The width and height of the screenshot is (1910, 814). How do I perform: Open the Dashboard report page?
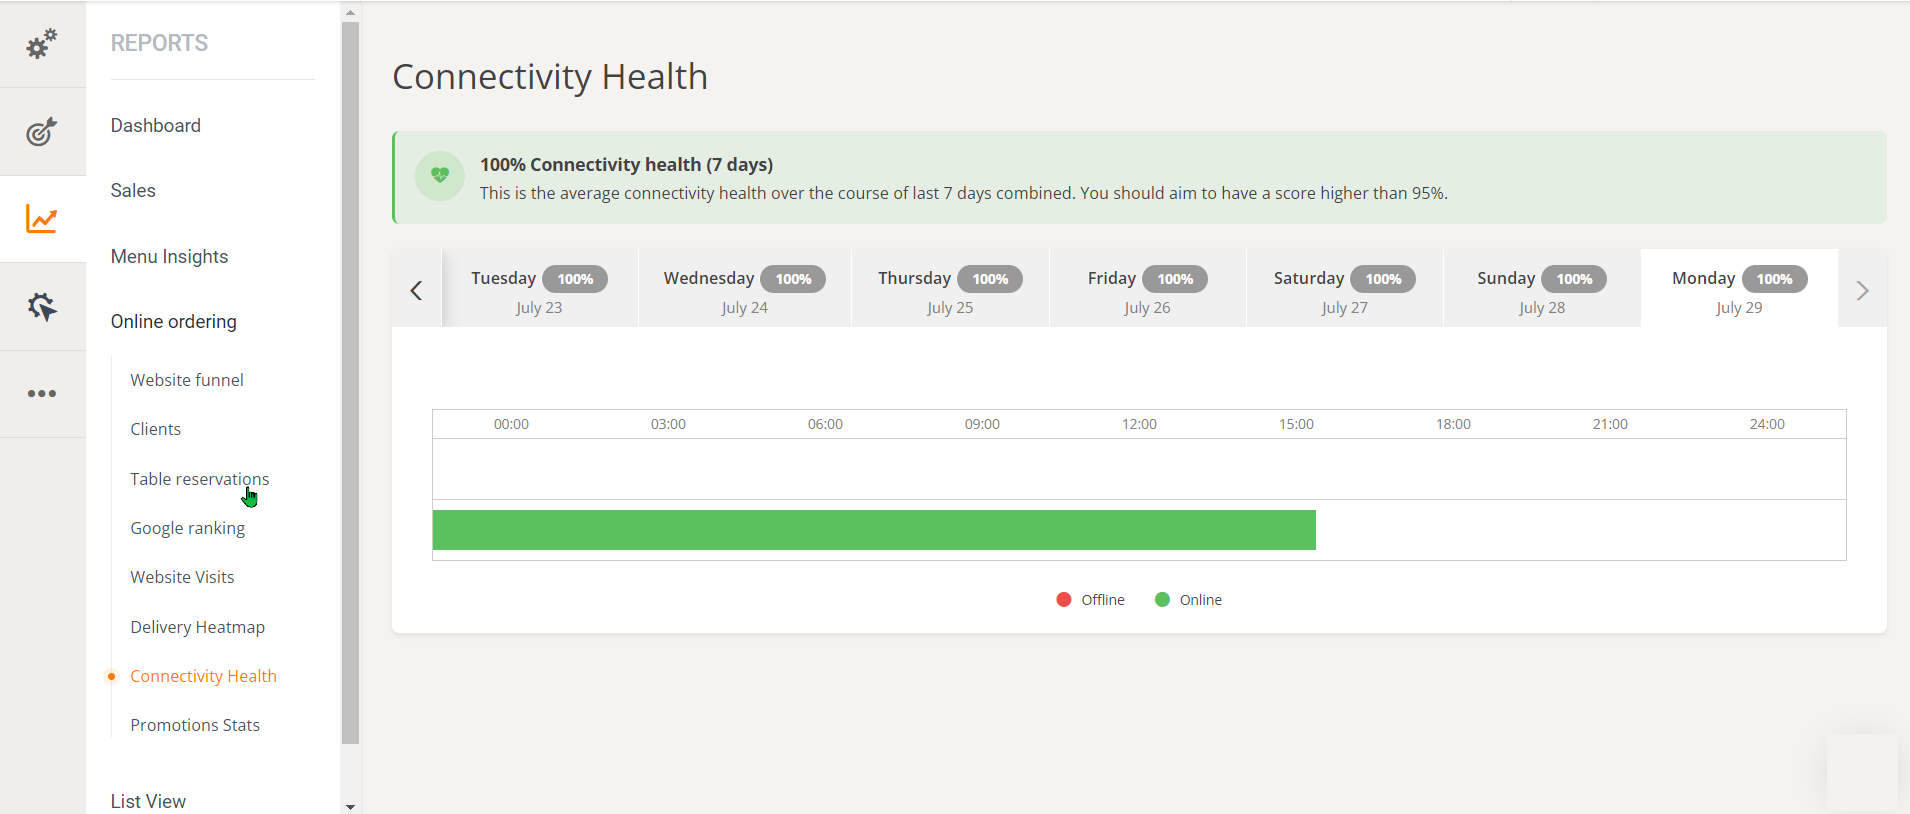(156, 126)
